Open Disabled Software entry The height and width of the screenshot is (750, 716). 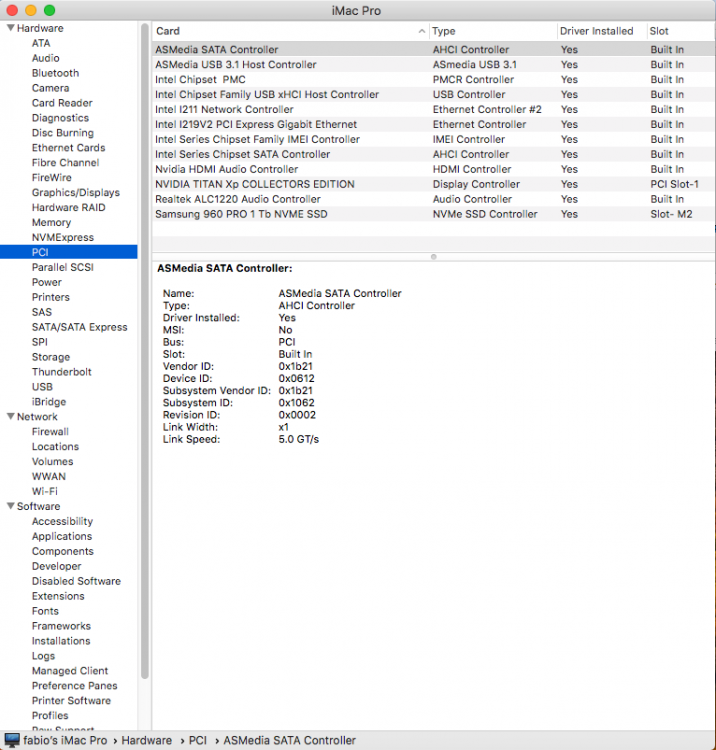click(x=76, y=581)
